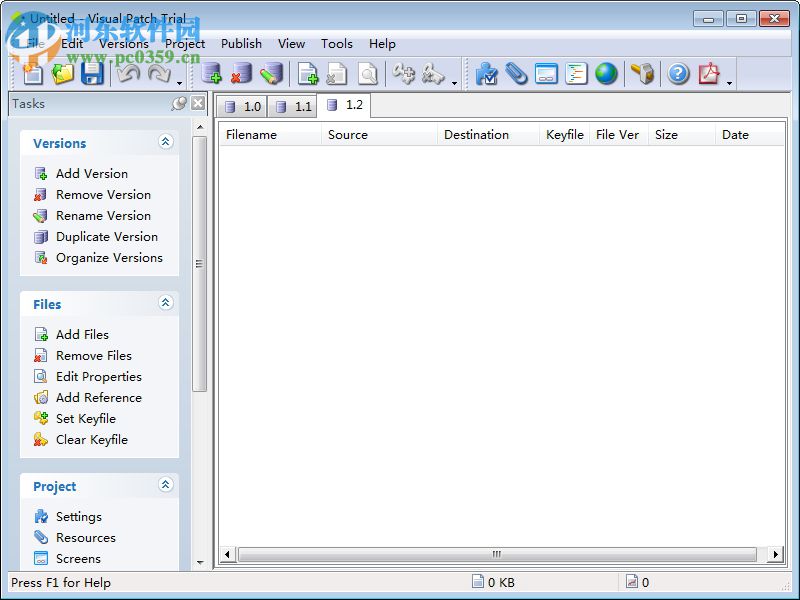The height and width of the screenshot is (600, 800).
Task: Open the Versions menu
Action: point(124,44)
